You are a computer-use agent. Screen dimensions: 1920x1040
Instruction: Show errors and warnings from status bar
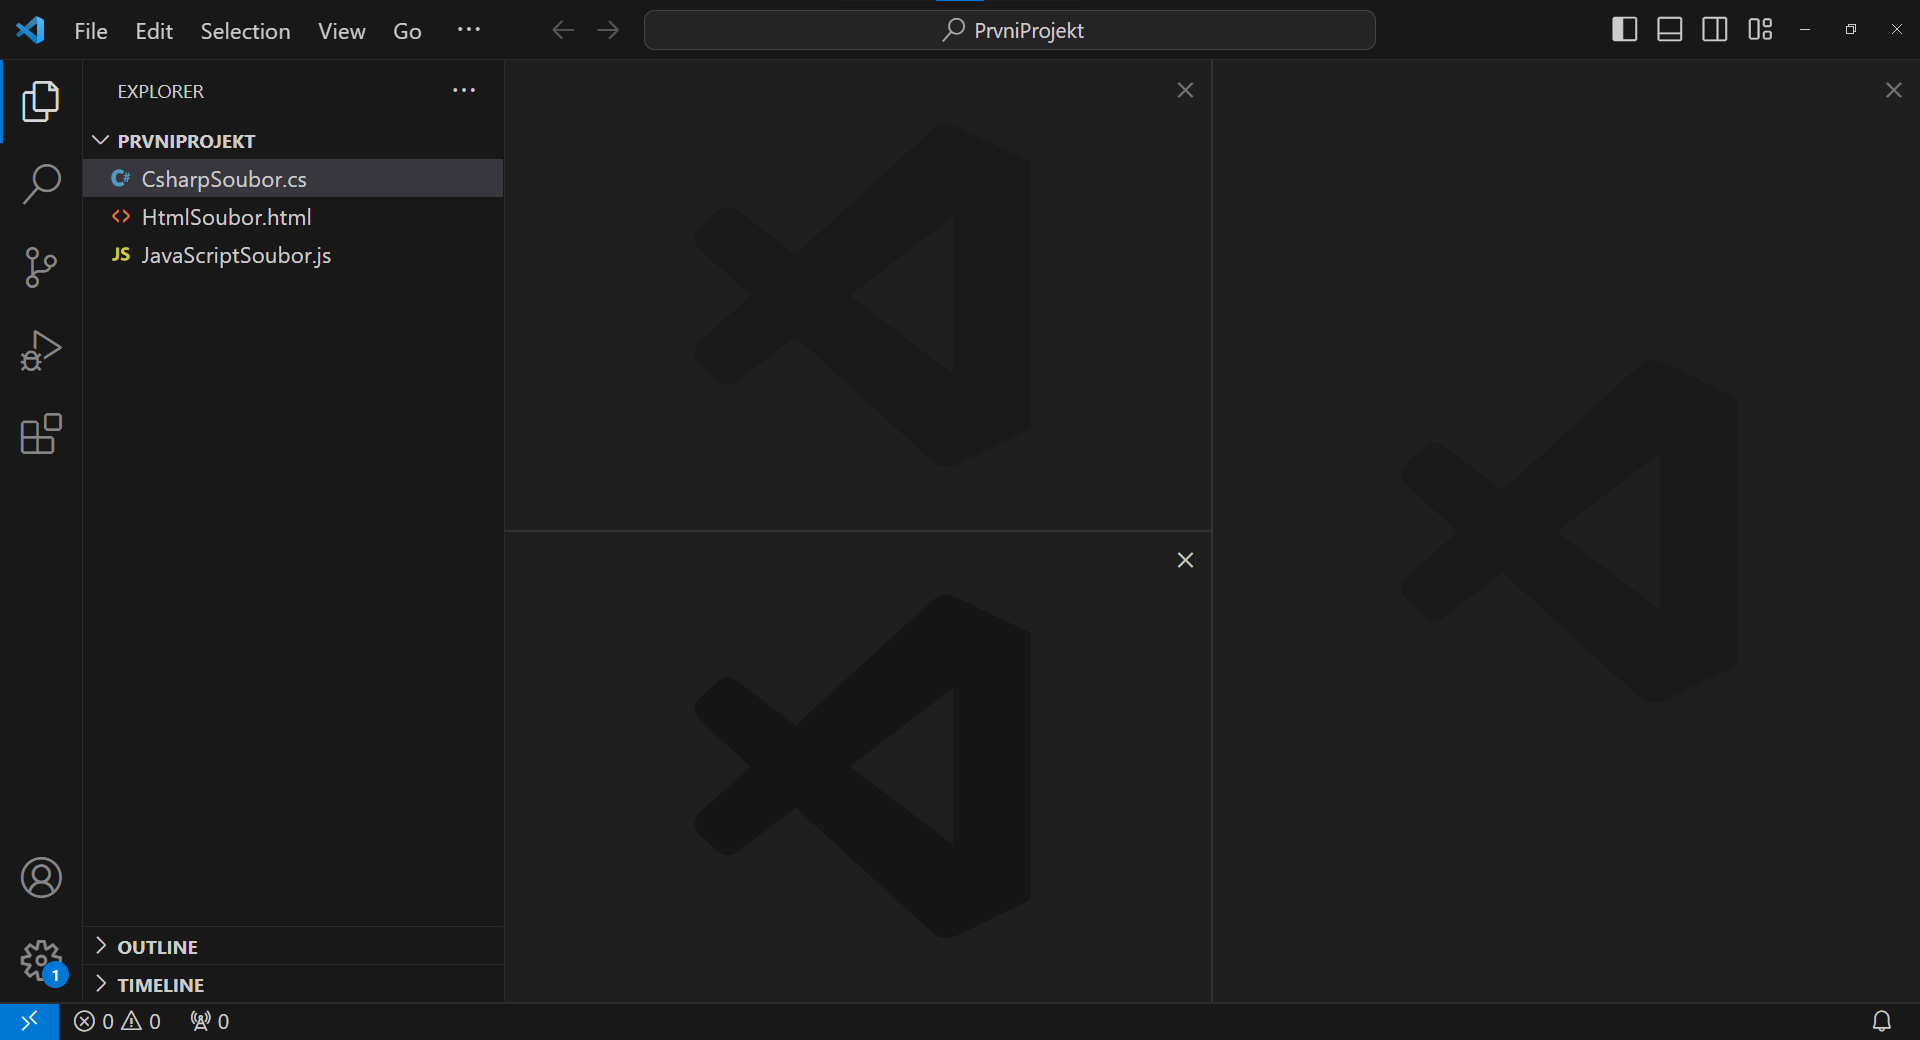[117, 1021]
